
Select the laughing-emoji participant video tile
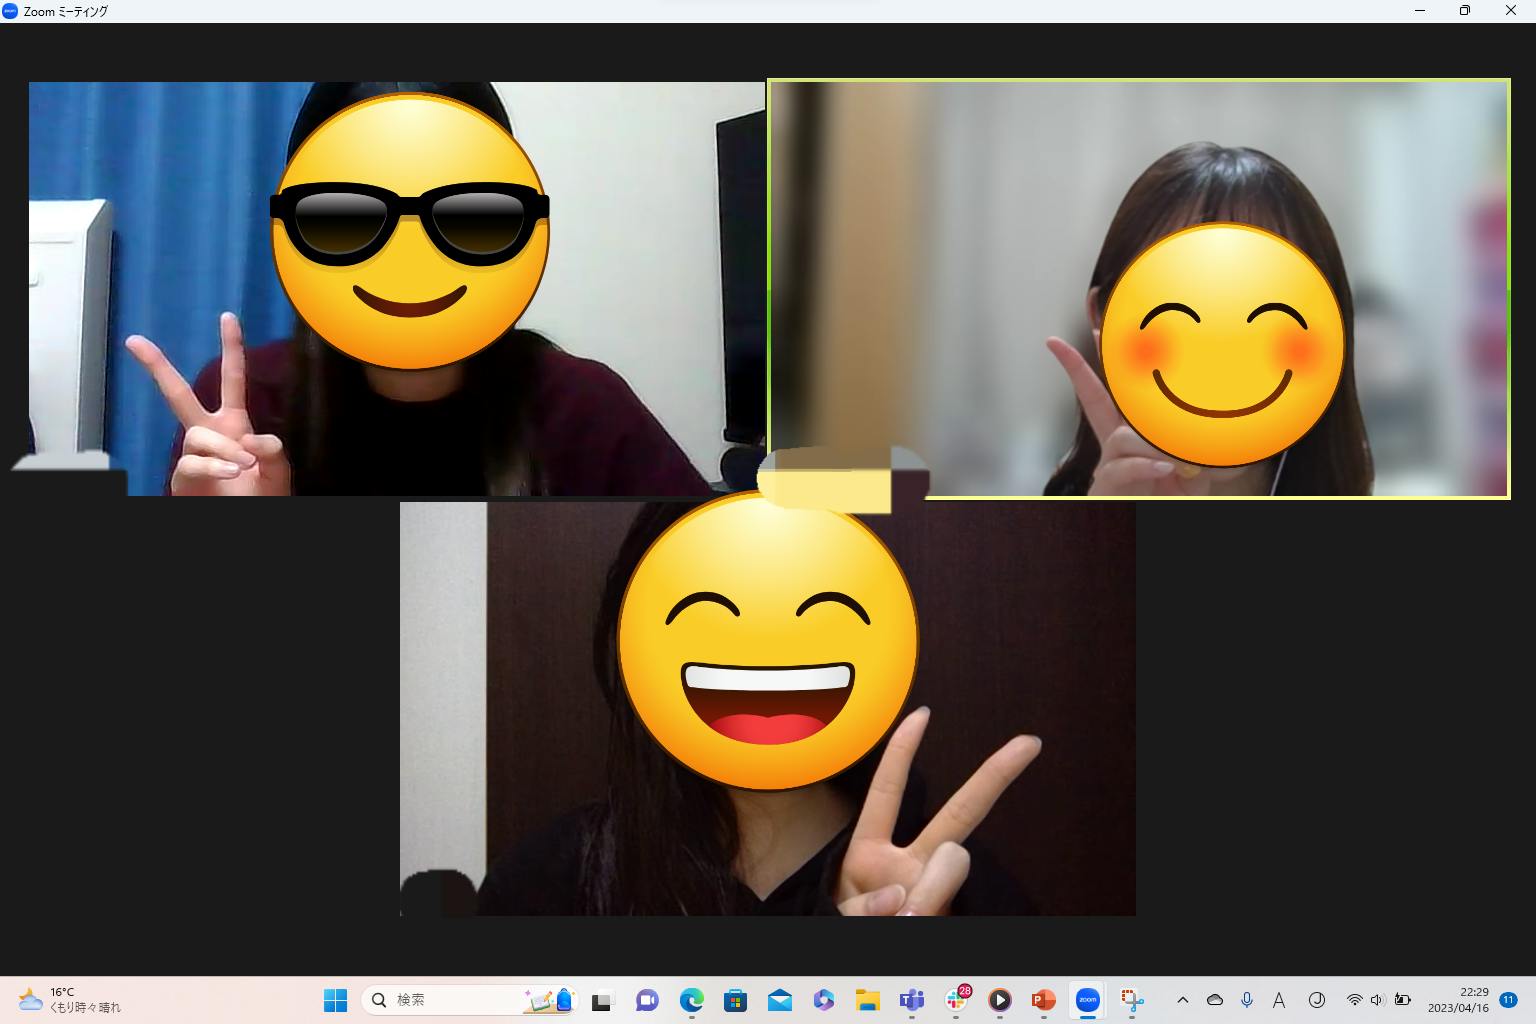(767, 708)
